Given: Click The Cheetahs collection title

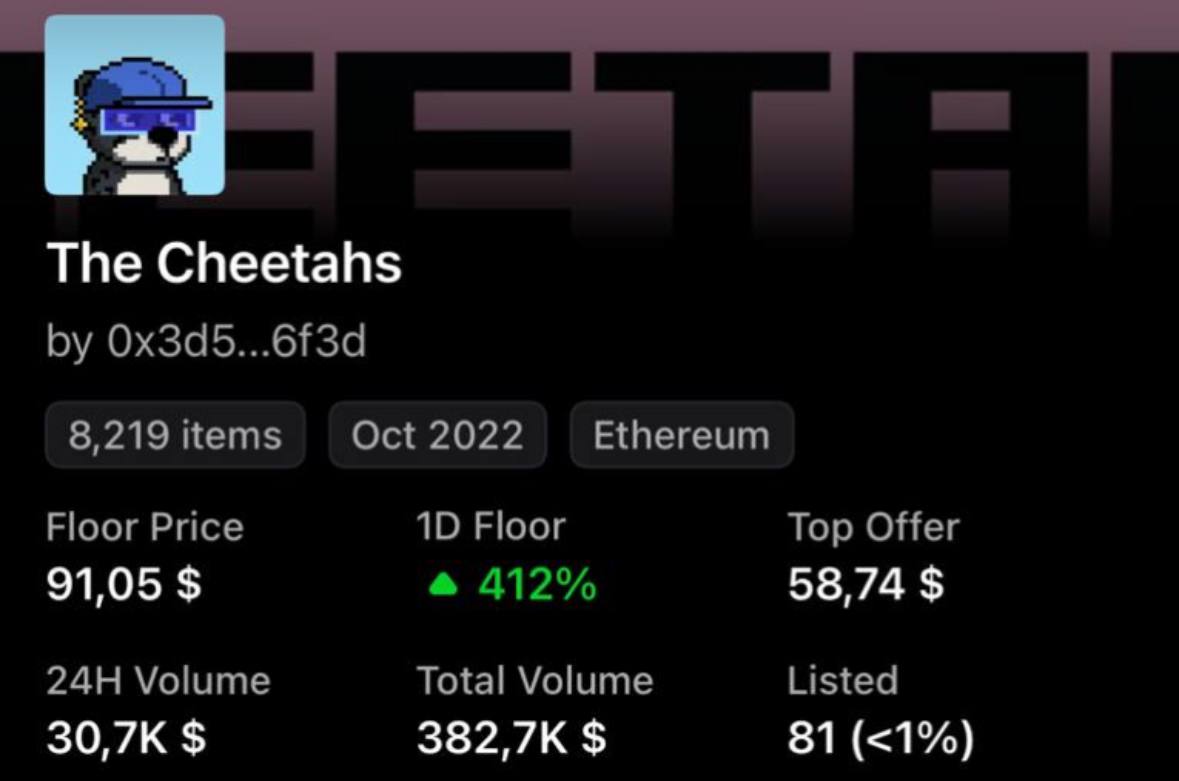Looking at the screenshot, I should coord(224,263).
